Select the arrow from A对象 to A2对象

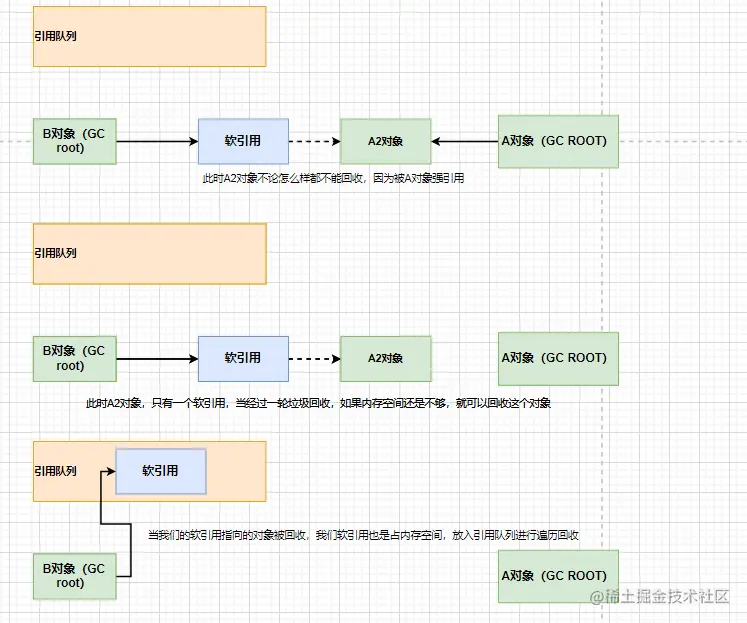tap(464, 141)
